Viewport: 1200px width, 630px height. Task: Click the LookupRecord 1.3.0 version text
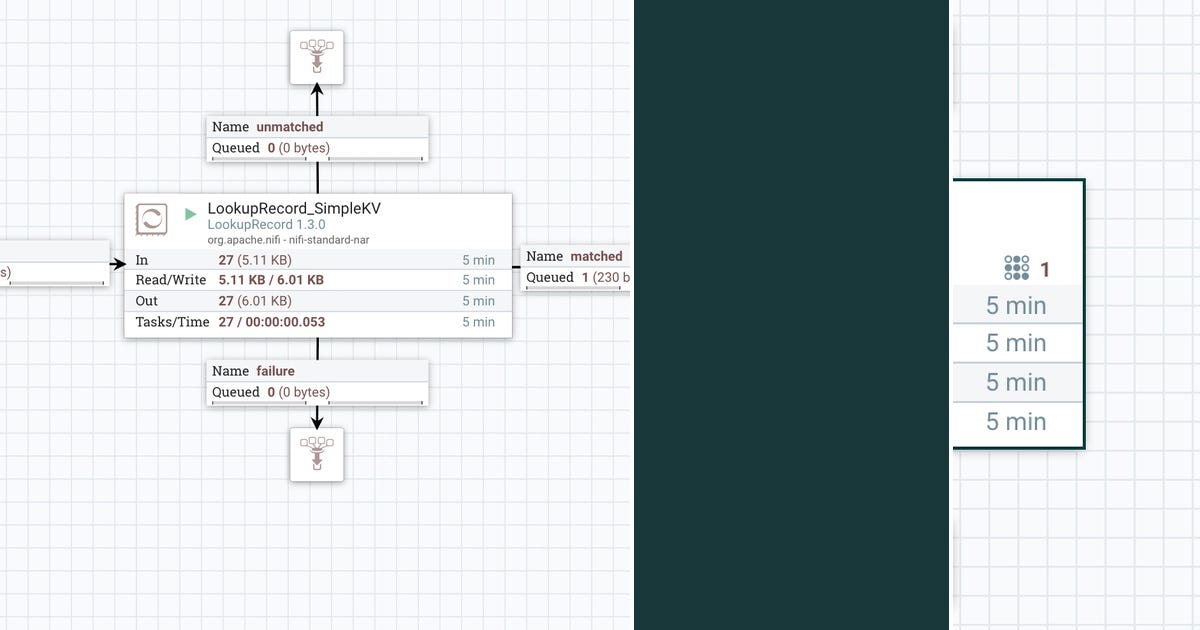coord(266,224)
